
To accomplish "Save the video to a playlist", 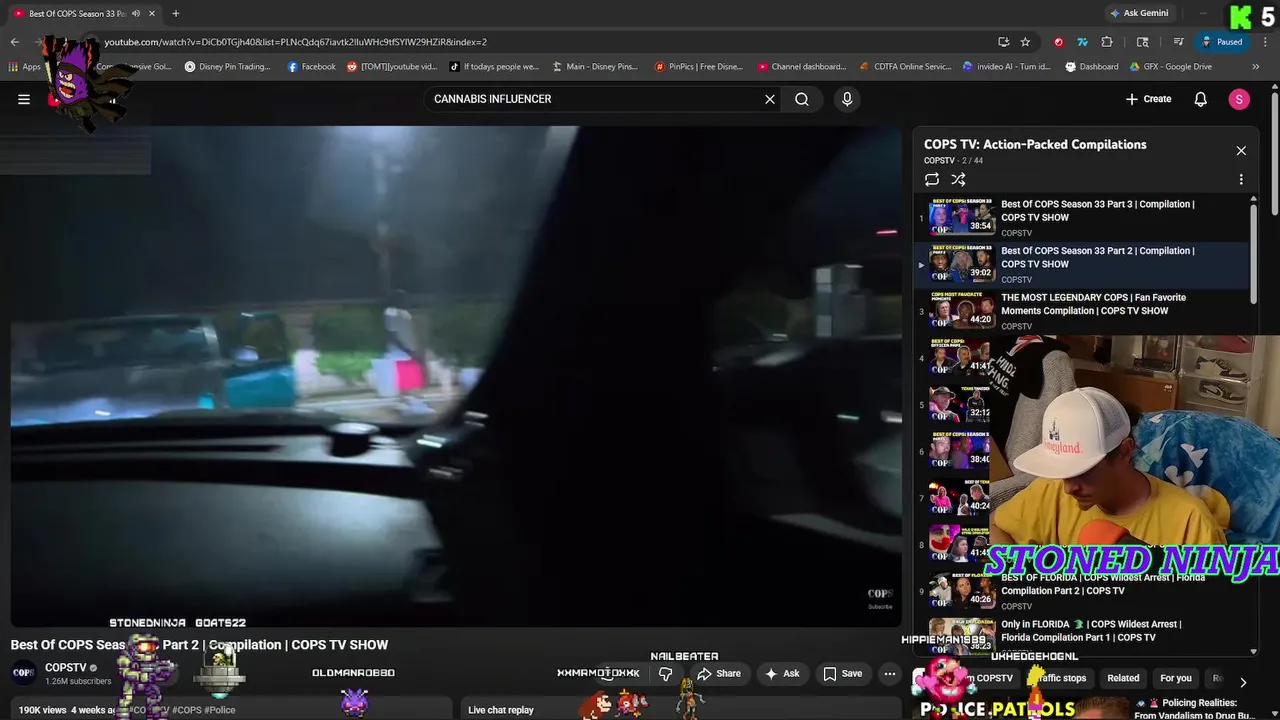I will [842, 674].
